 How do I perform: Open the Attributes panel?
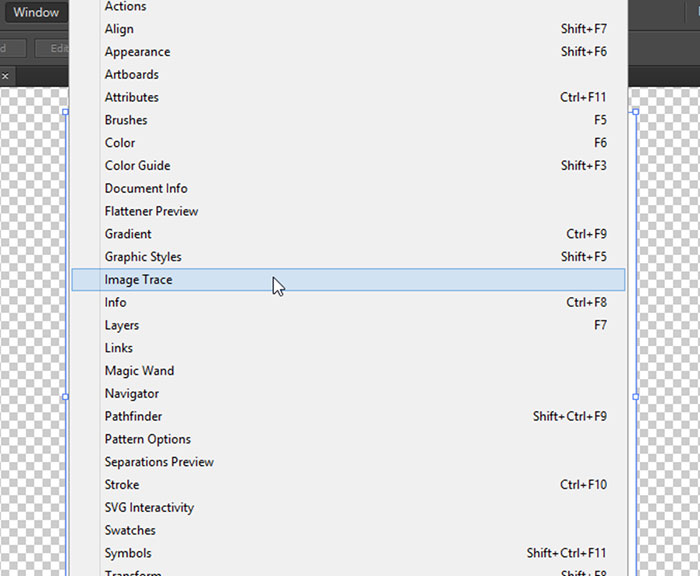pos(131,97)
